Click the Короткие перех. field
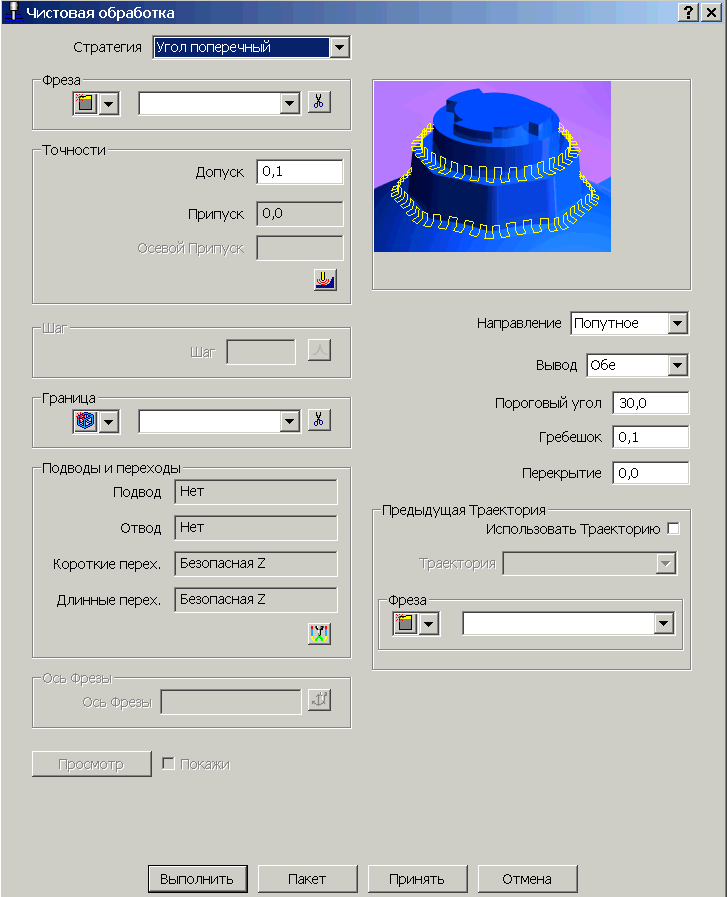The width and height of the screenshot is (727, 897). (x=256, y=564)
